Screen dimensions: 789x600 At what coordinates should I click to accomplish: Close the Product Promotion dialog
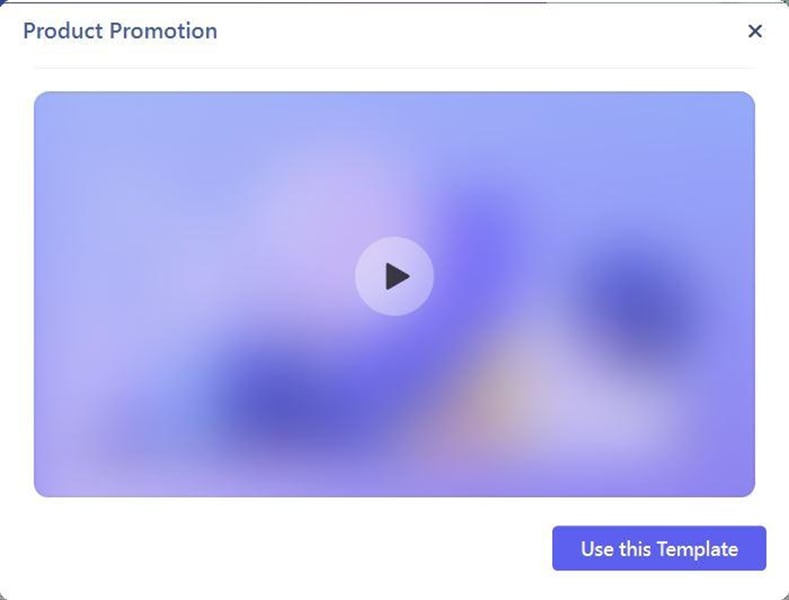(x=754, y=31)
